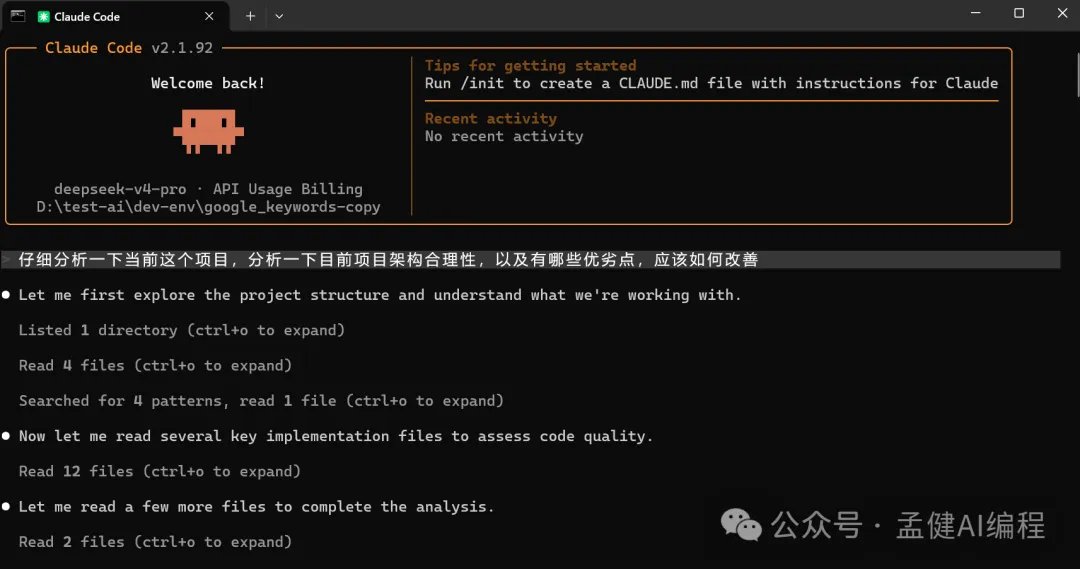Expand the "Read 4 files" output line
The width and height of the screenshot is (1080, 569).
tap(155, 365)
